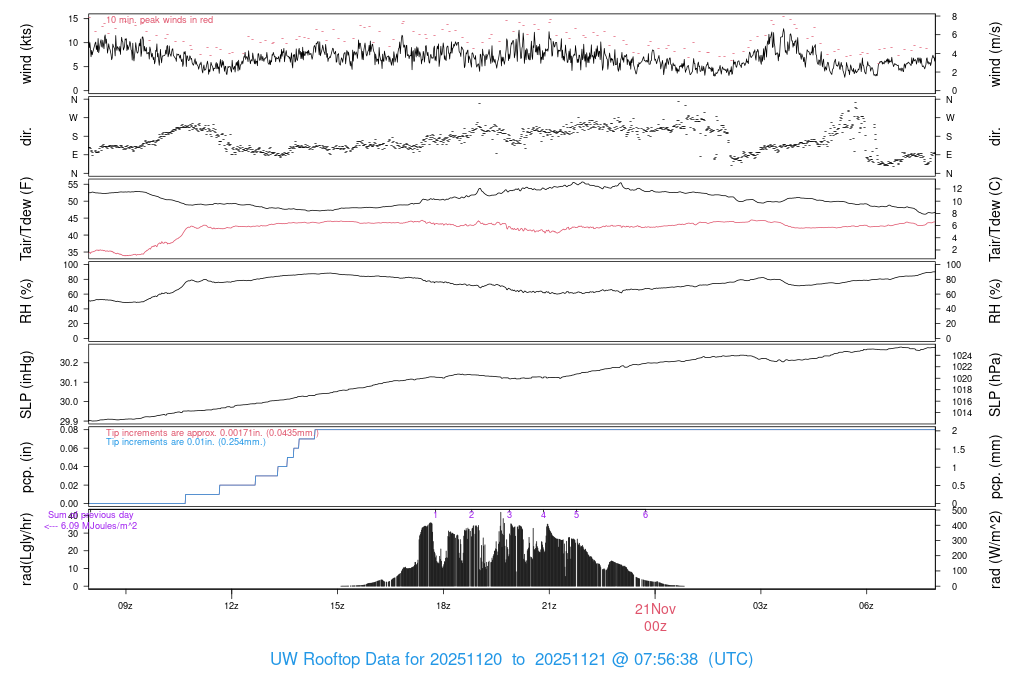Select the 'wind (kts)' left axis label
Image resolution: width=1024 pixels, height=700 pixels.
tap(27, 53)
